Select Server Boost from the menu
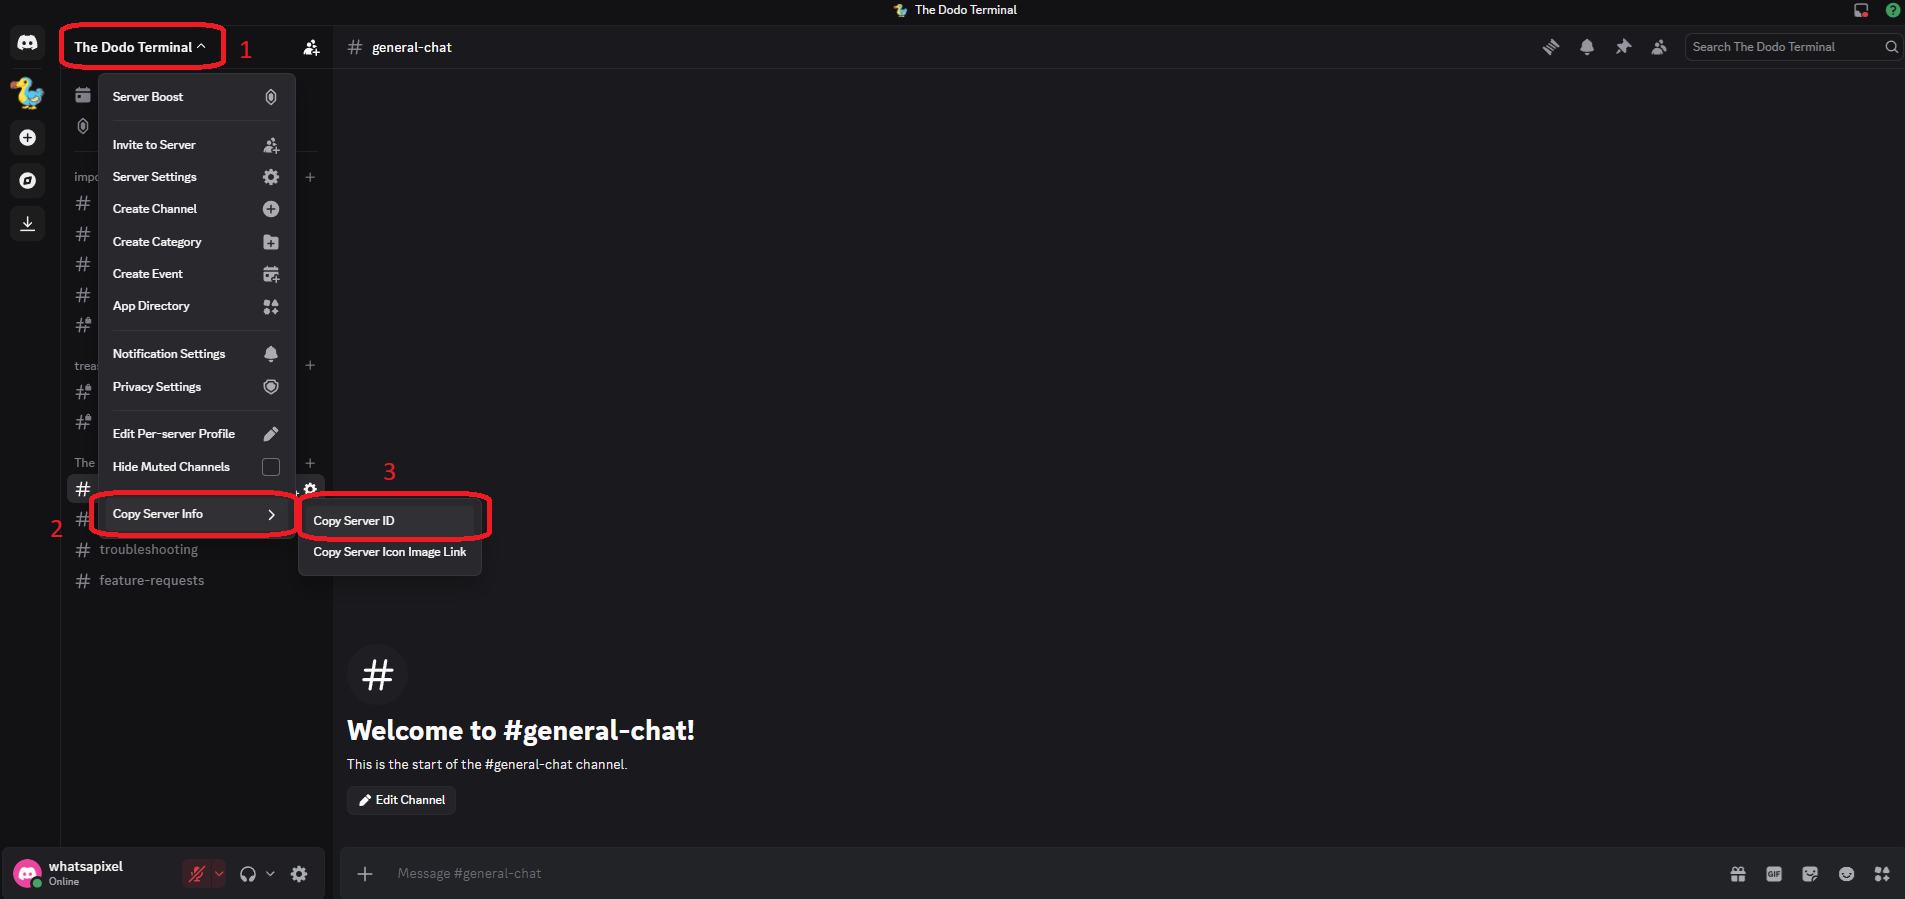 pos(196,97)
